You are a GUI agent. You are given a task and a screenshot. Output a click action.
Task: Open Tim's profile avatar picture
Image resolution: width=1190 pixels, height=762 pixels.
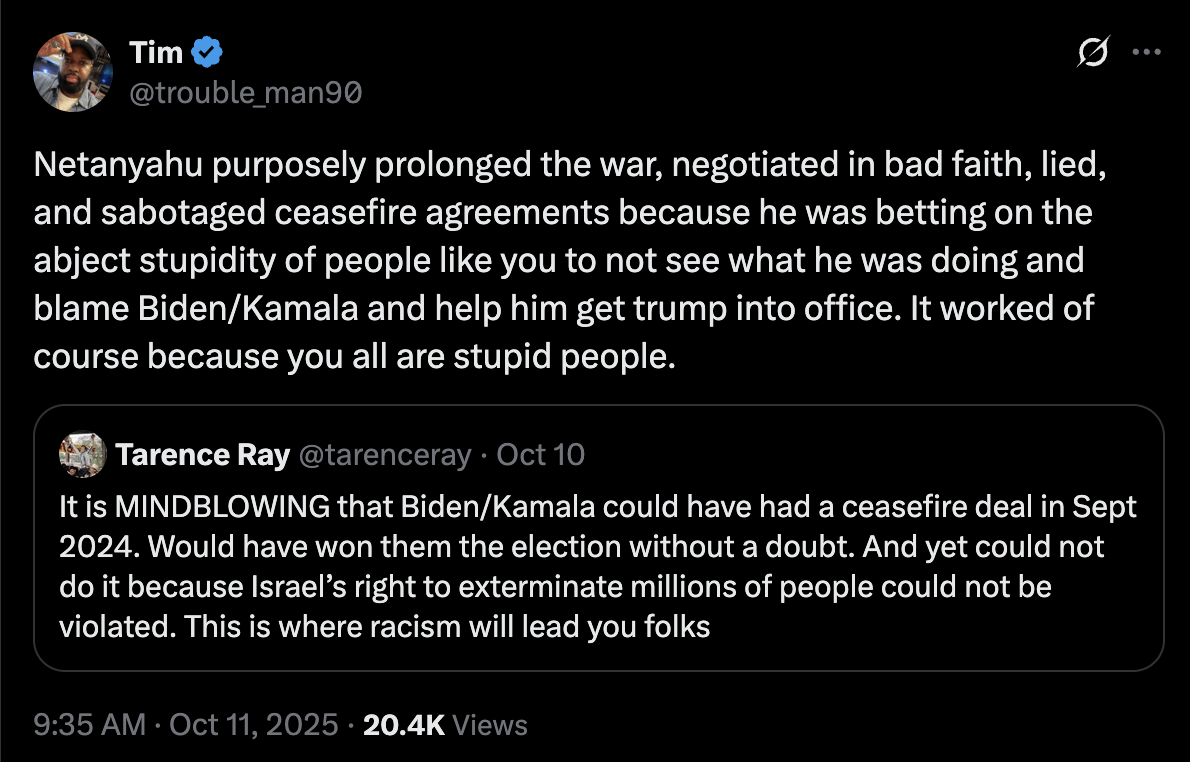[71, 71]
